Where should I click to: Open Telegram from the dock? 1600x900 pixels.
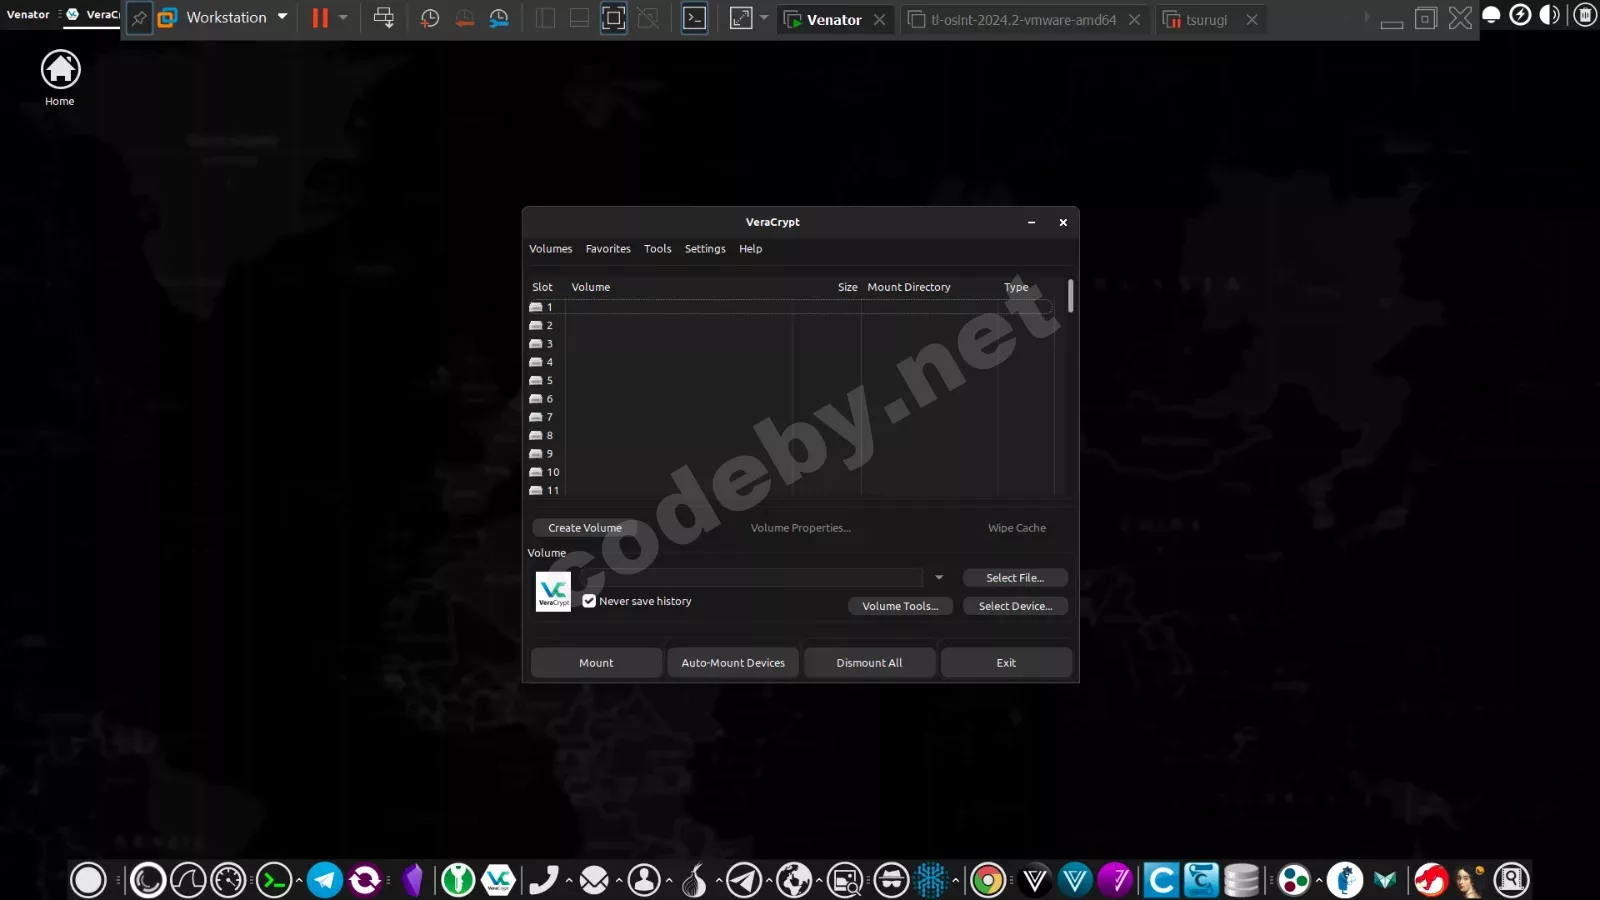pos(324,880)
